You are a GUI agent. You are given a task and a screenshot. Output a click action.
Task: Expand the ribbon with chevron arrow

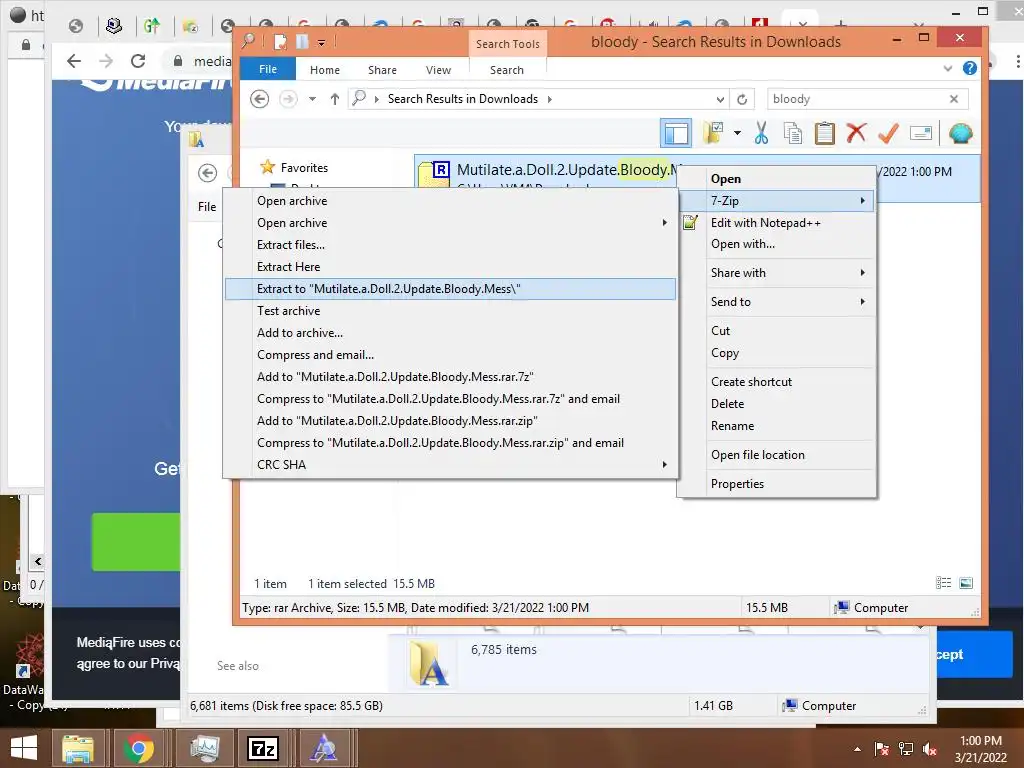pos(948,69)
